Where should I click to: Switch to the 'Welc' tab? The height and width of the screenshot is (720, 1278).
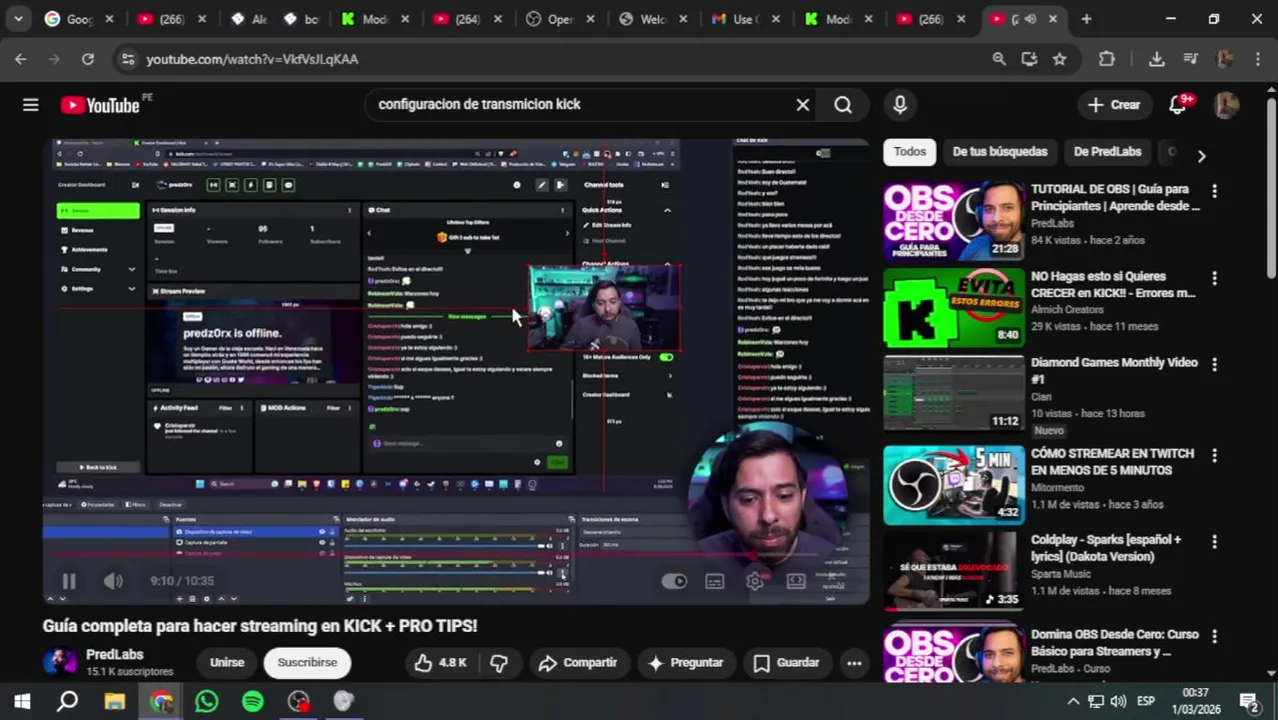coord(653,18)
